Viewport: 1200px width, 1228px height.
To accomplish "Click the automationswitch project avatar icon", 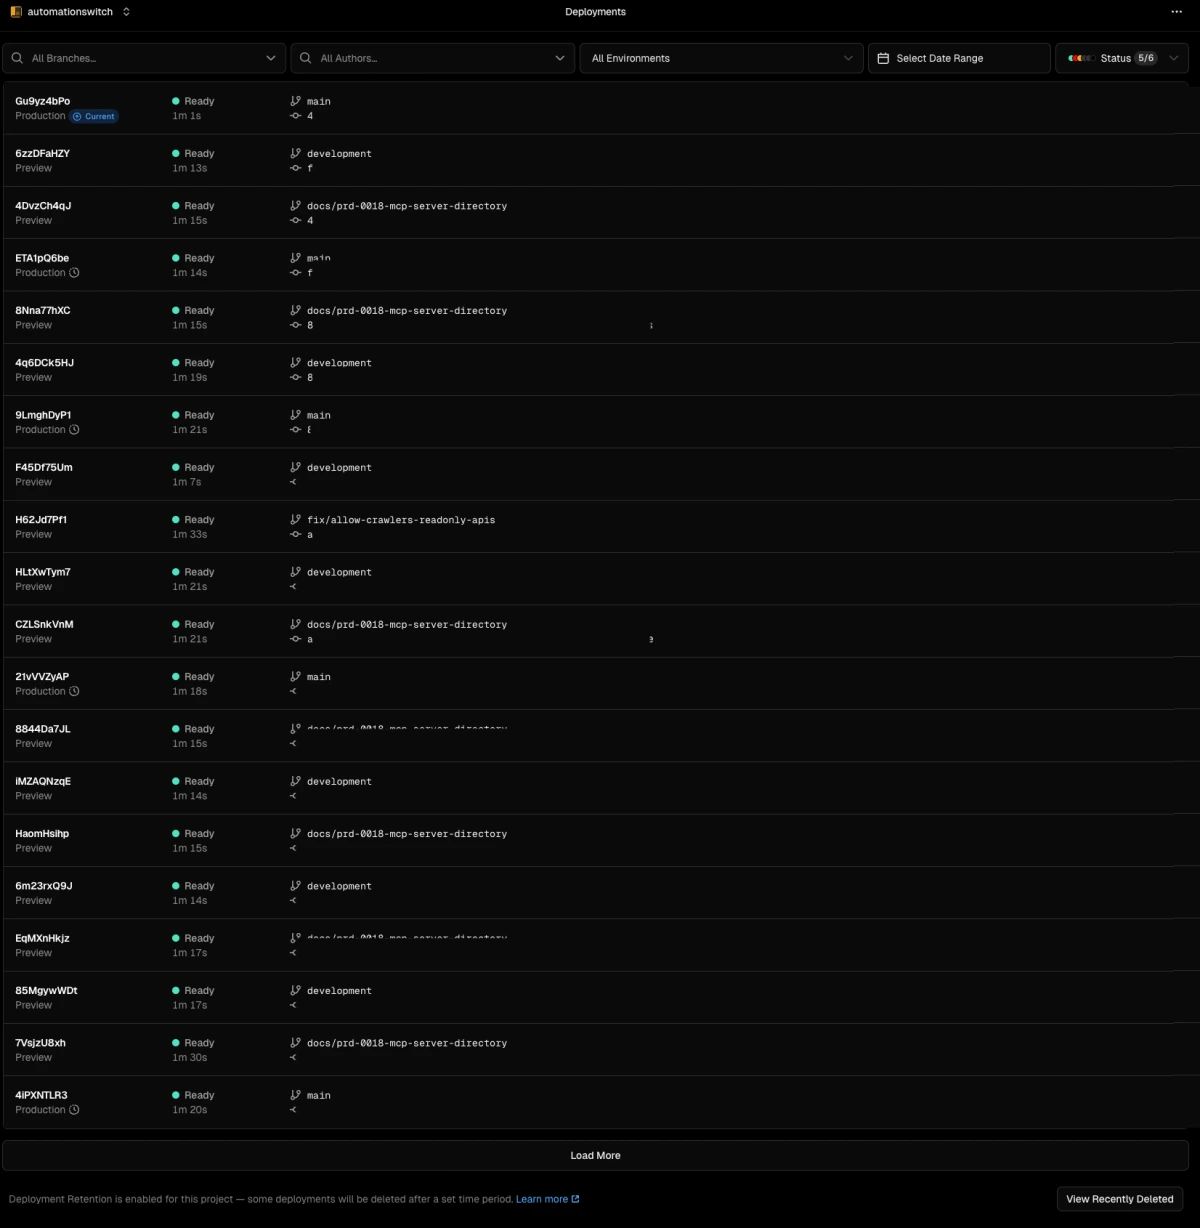I will click(x=15, y=11).
